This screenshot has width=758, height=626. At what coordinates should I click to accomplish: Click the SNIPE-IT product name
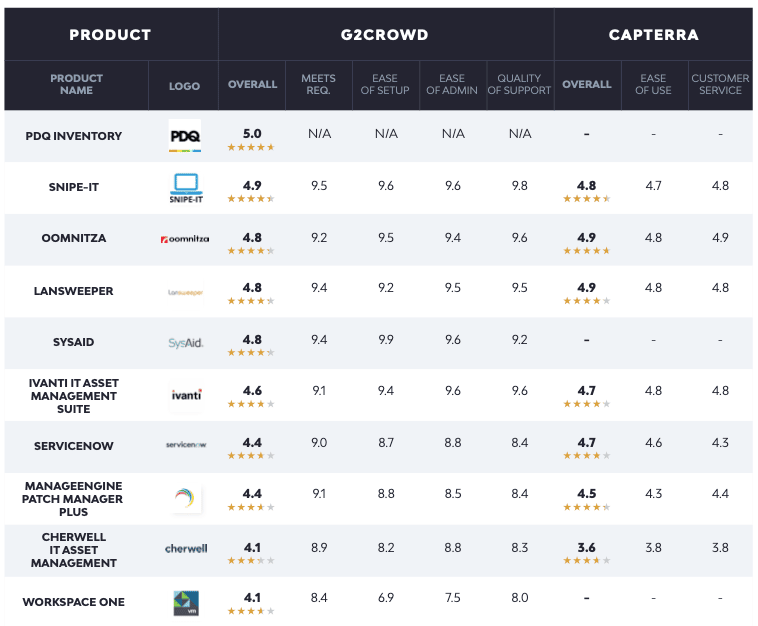click(73, 187)
